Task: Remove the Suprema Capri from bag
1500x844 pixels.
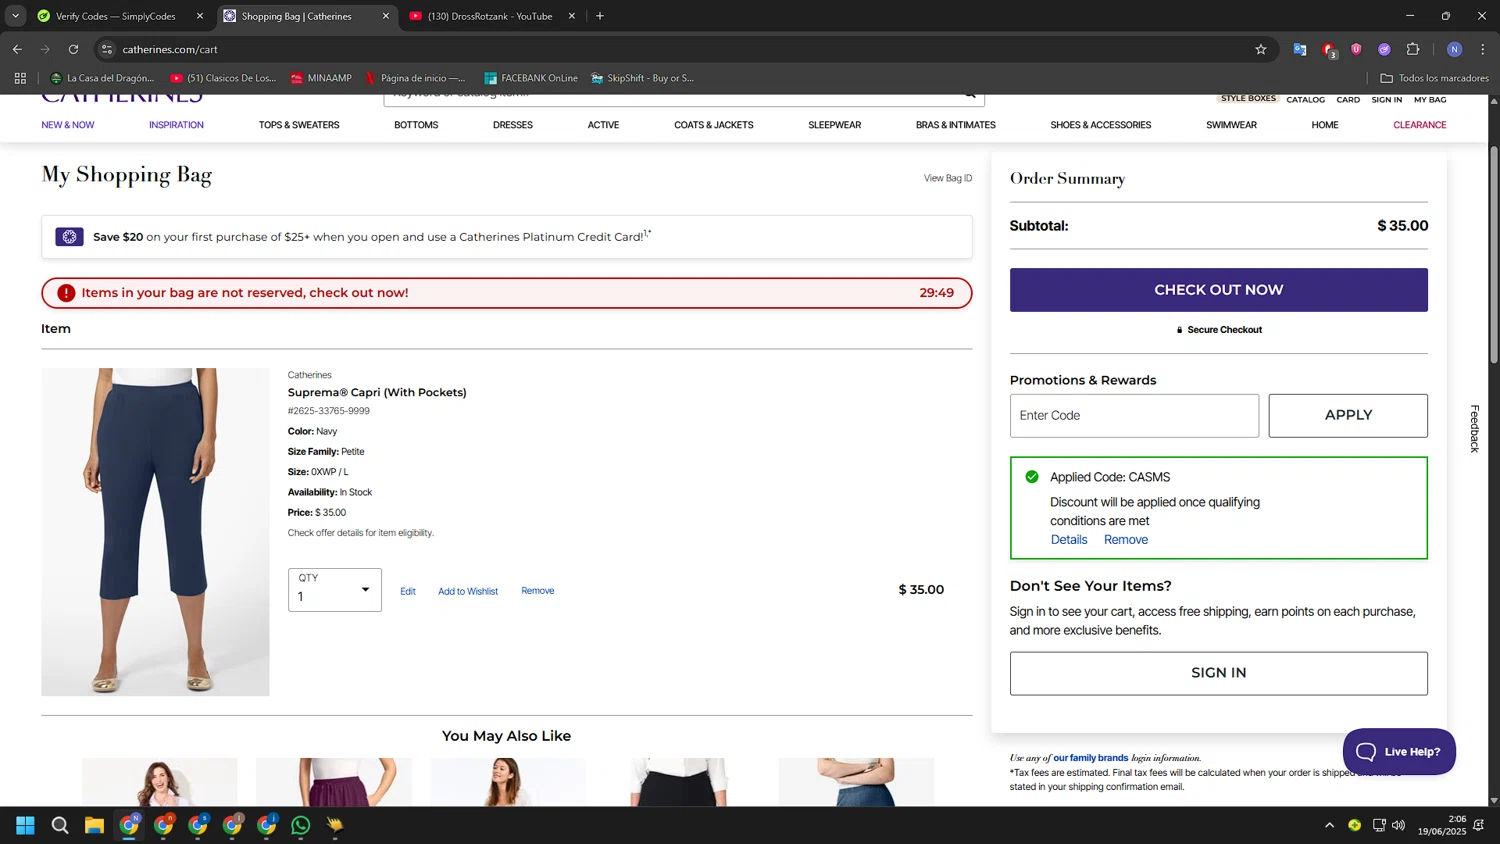Action: click(x=537, y=591)
